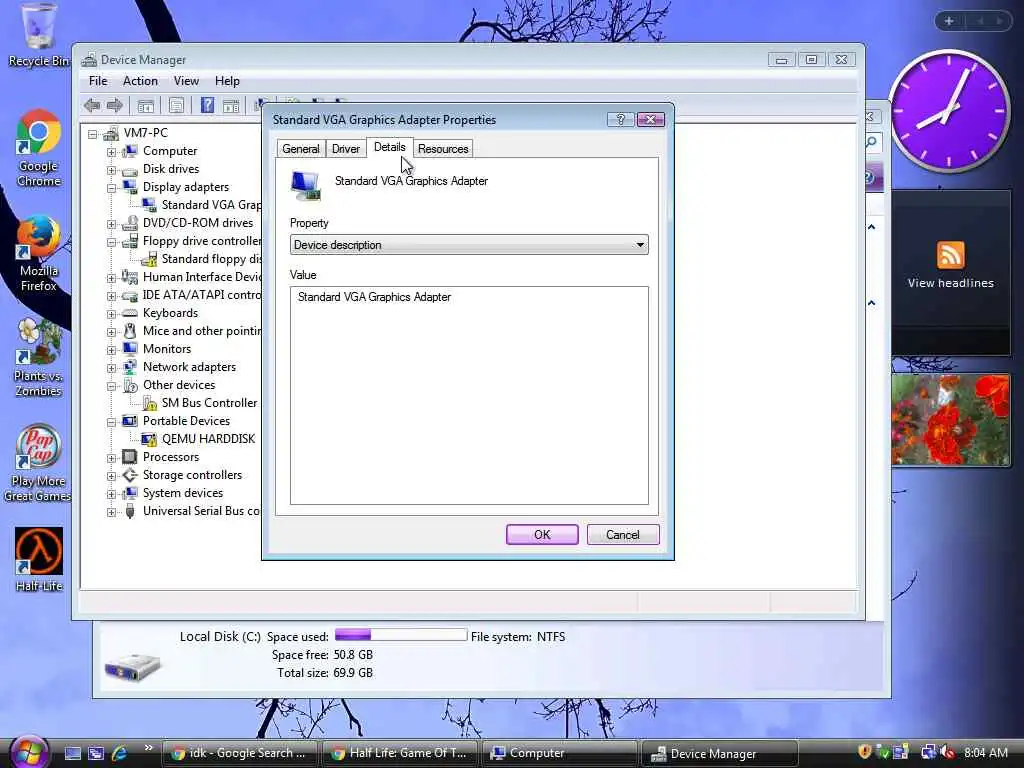Click Switch between windows quick launch icon
The width and height of the screenshot is (1024, 768).
[96, 753]
